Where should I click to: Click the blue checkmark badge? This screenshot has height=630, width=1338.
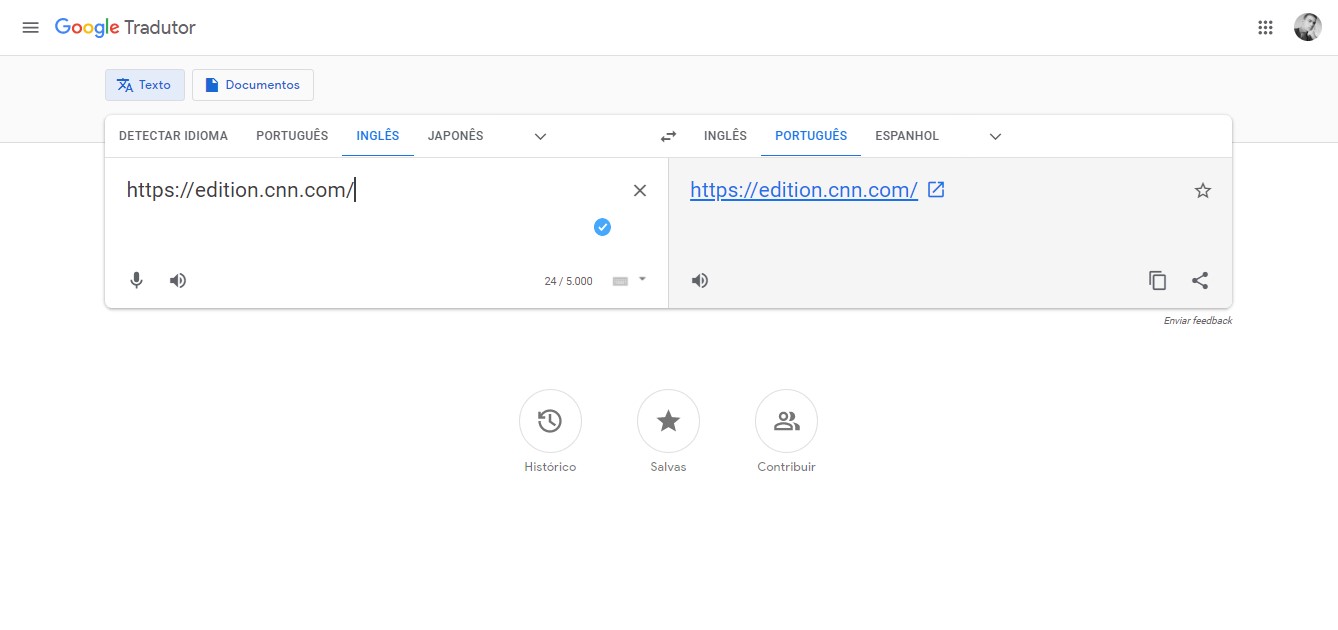pyautogui.click(x=602, y=227)
